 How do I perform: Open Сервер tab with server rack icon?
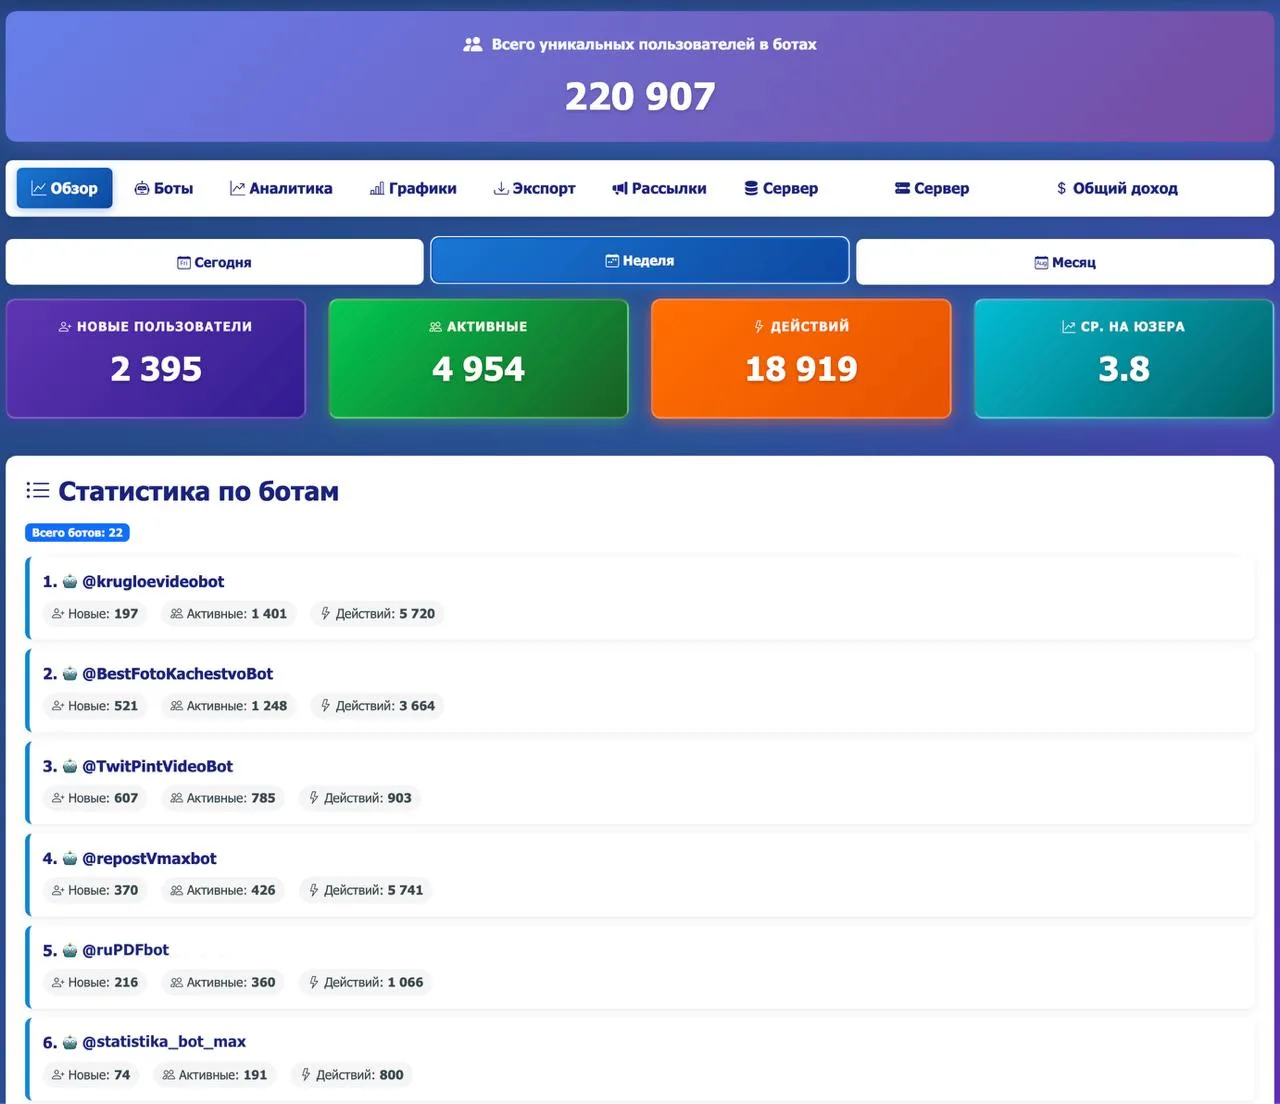click(x=932, y=188)
